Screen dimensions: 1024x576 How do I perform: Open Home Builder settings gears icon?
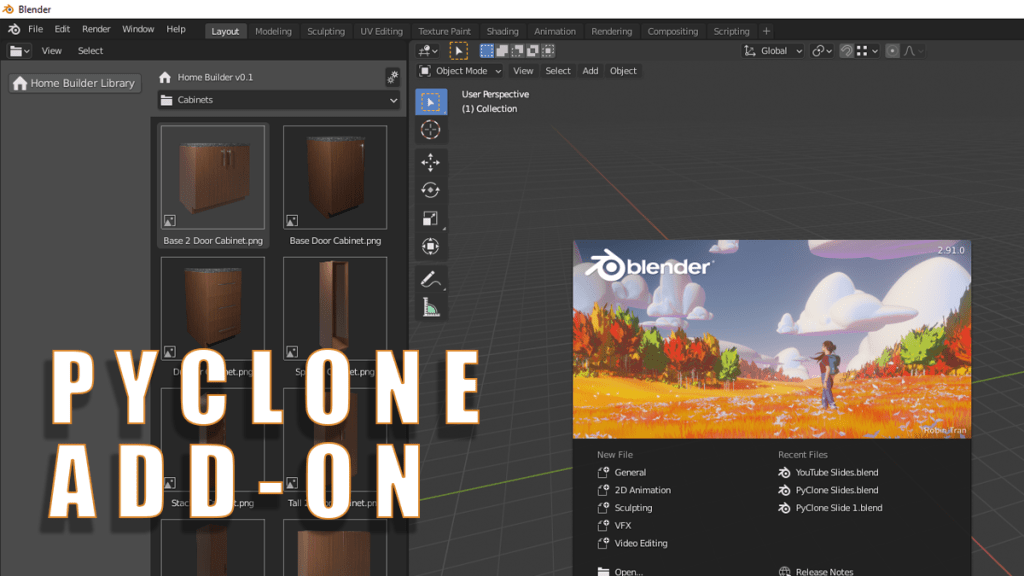[x=392, y=77]
